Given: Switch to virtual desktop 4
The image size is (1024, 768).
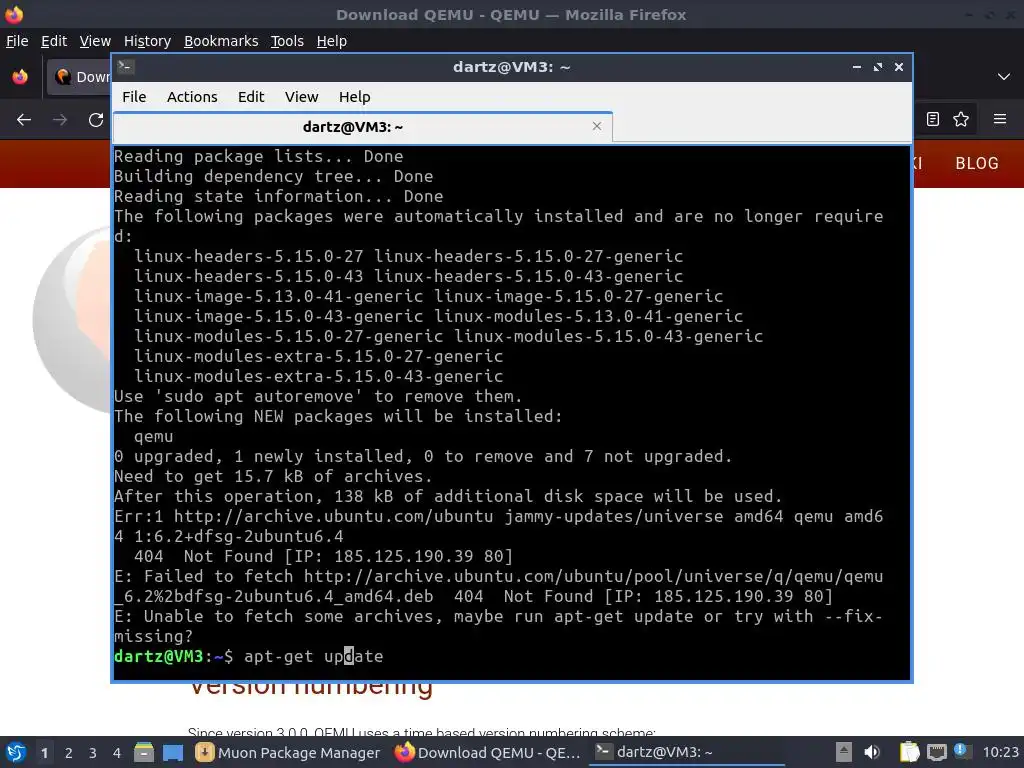Looking at the screenshot, I should 117,753.
